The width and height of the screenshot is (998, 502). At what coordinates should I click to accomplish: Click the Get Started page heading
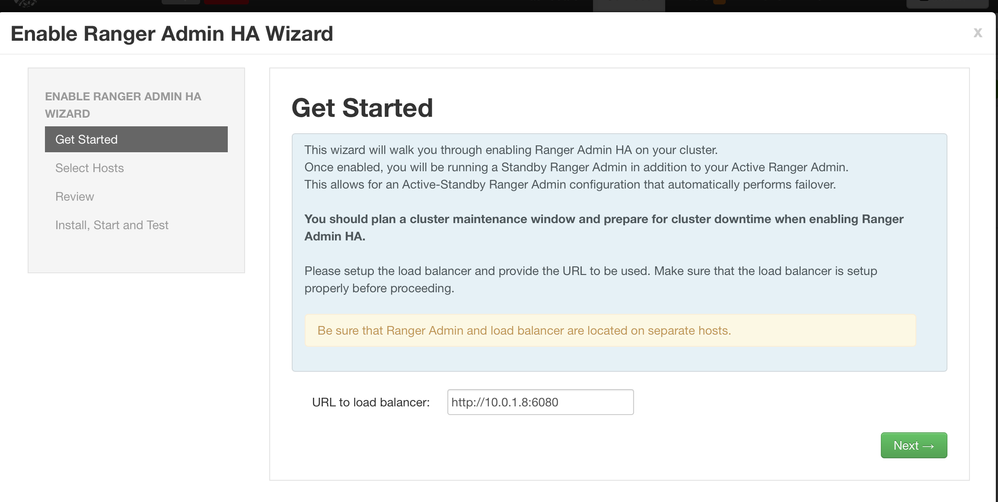(362, 108)
